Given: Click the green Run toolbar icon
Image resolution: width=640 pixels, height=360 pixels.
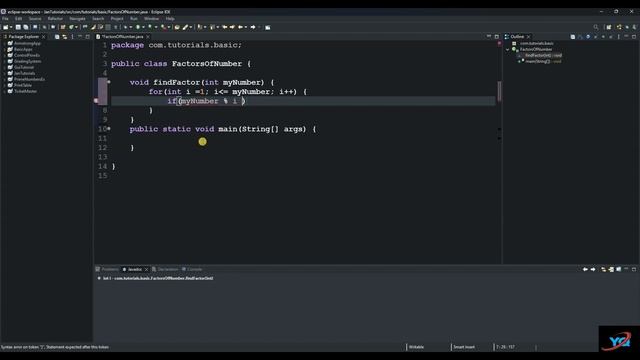Looking at the screenshot, I should (x=138, y=27).
